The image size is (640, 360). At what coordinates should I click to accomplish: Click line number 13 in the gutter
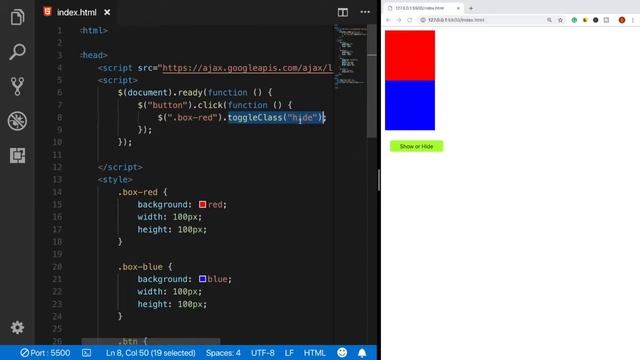(x=57, y=180)
